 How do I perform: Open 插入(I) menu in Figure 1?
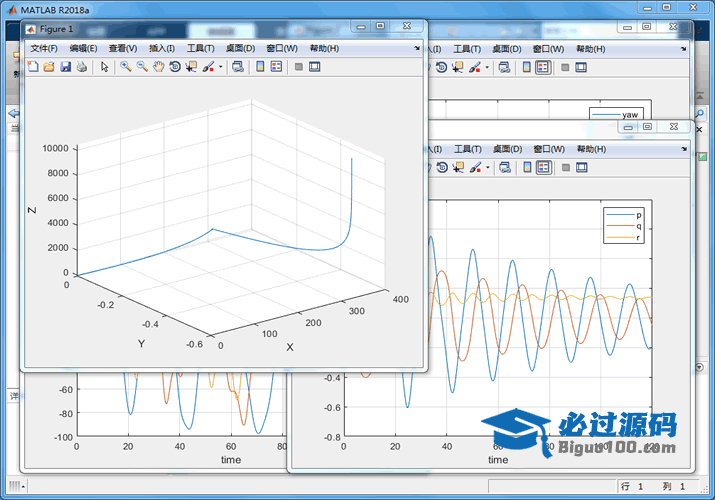162,48
